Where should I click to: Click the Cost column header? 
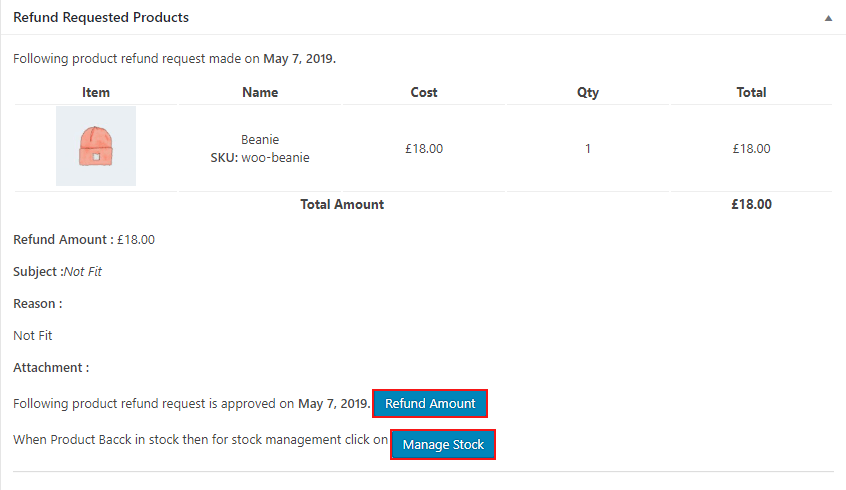click(x=424, y=92)
